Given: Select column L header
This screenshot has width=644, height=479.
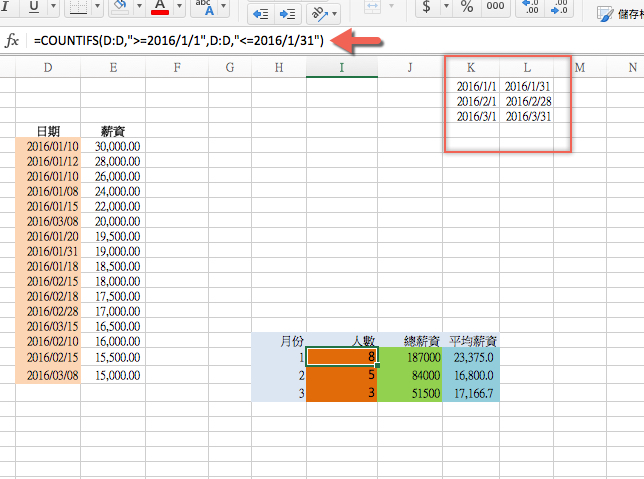Looking at the screenshot, I should tap(527, 67).
